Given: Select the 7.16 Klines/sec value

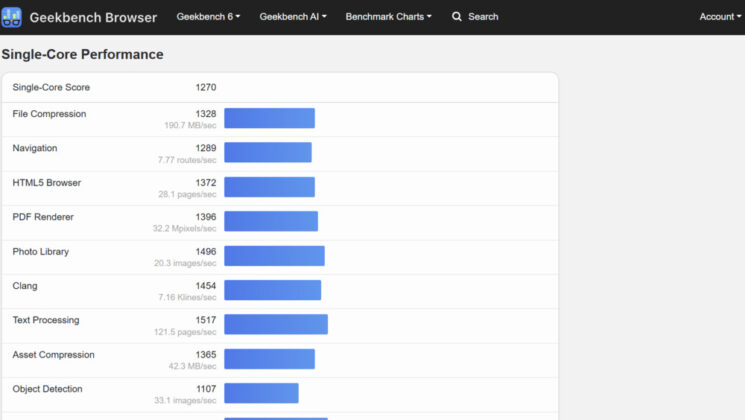Looking at the screenshot, I should pos(187,297).
